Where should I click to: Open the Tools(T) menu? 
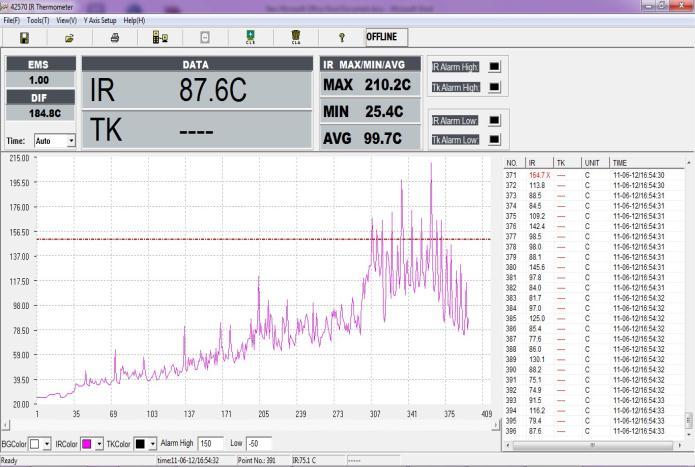(x=38, y=20)
